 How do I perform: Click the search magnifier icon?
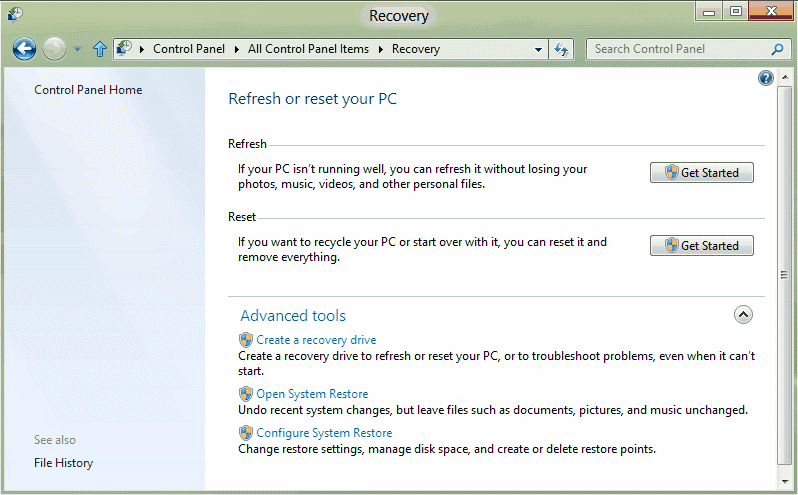click(x=777, y=49)
